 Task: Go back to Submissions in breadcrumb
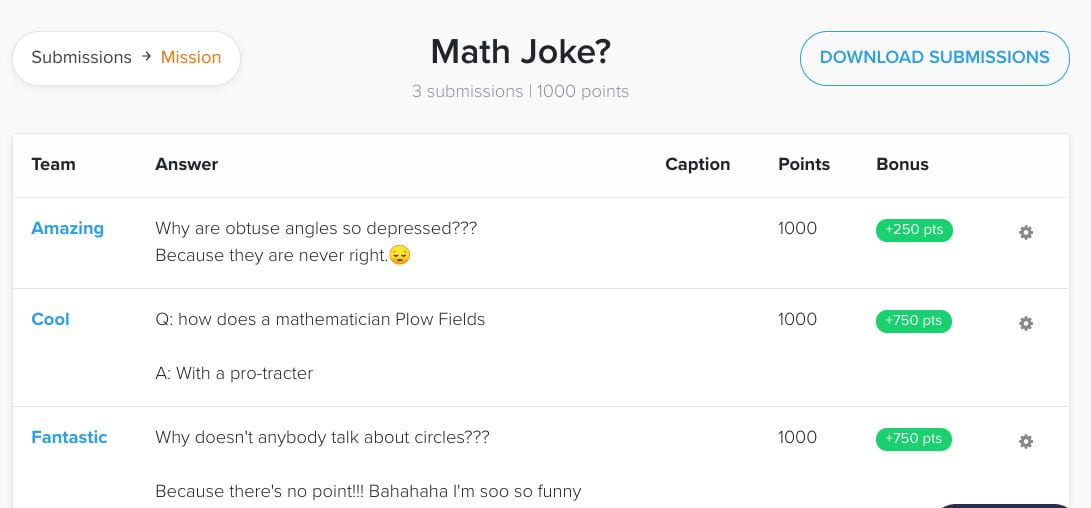81,57
